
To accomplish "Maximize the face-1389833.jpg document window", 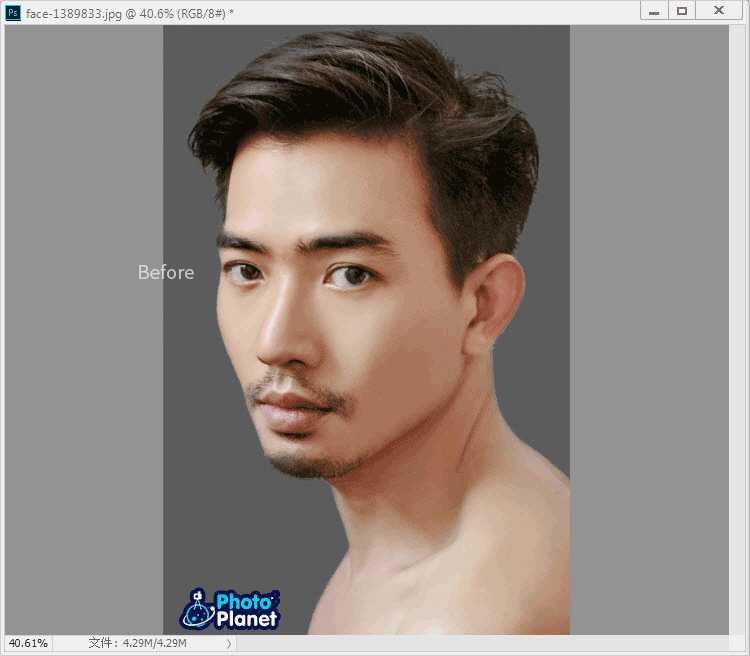I will [682, 11].
